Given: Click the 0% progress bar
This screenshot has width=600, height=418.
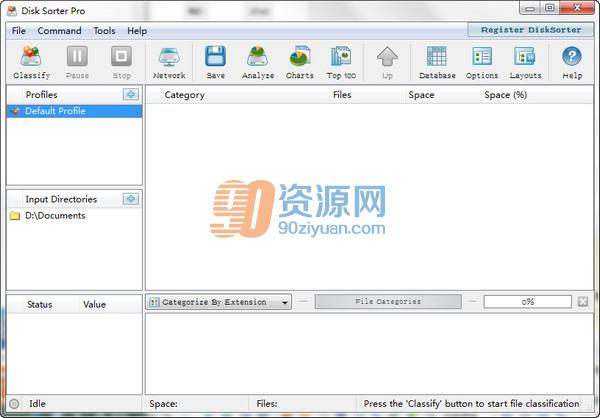Looking at the screenshot, I should click(528, 302).
